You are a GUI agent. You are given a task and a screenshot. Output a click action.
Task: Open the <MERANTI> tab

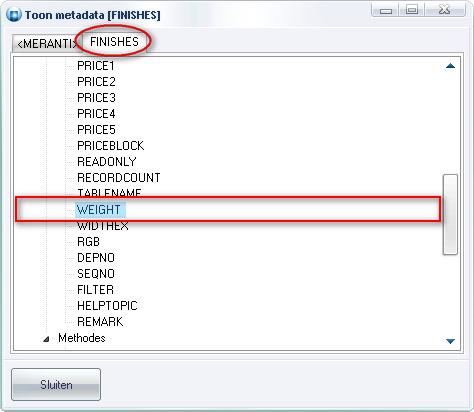pyautogui.click(x=46, y=44)
